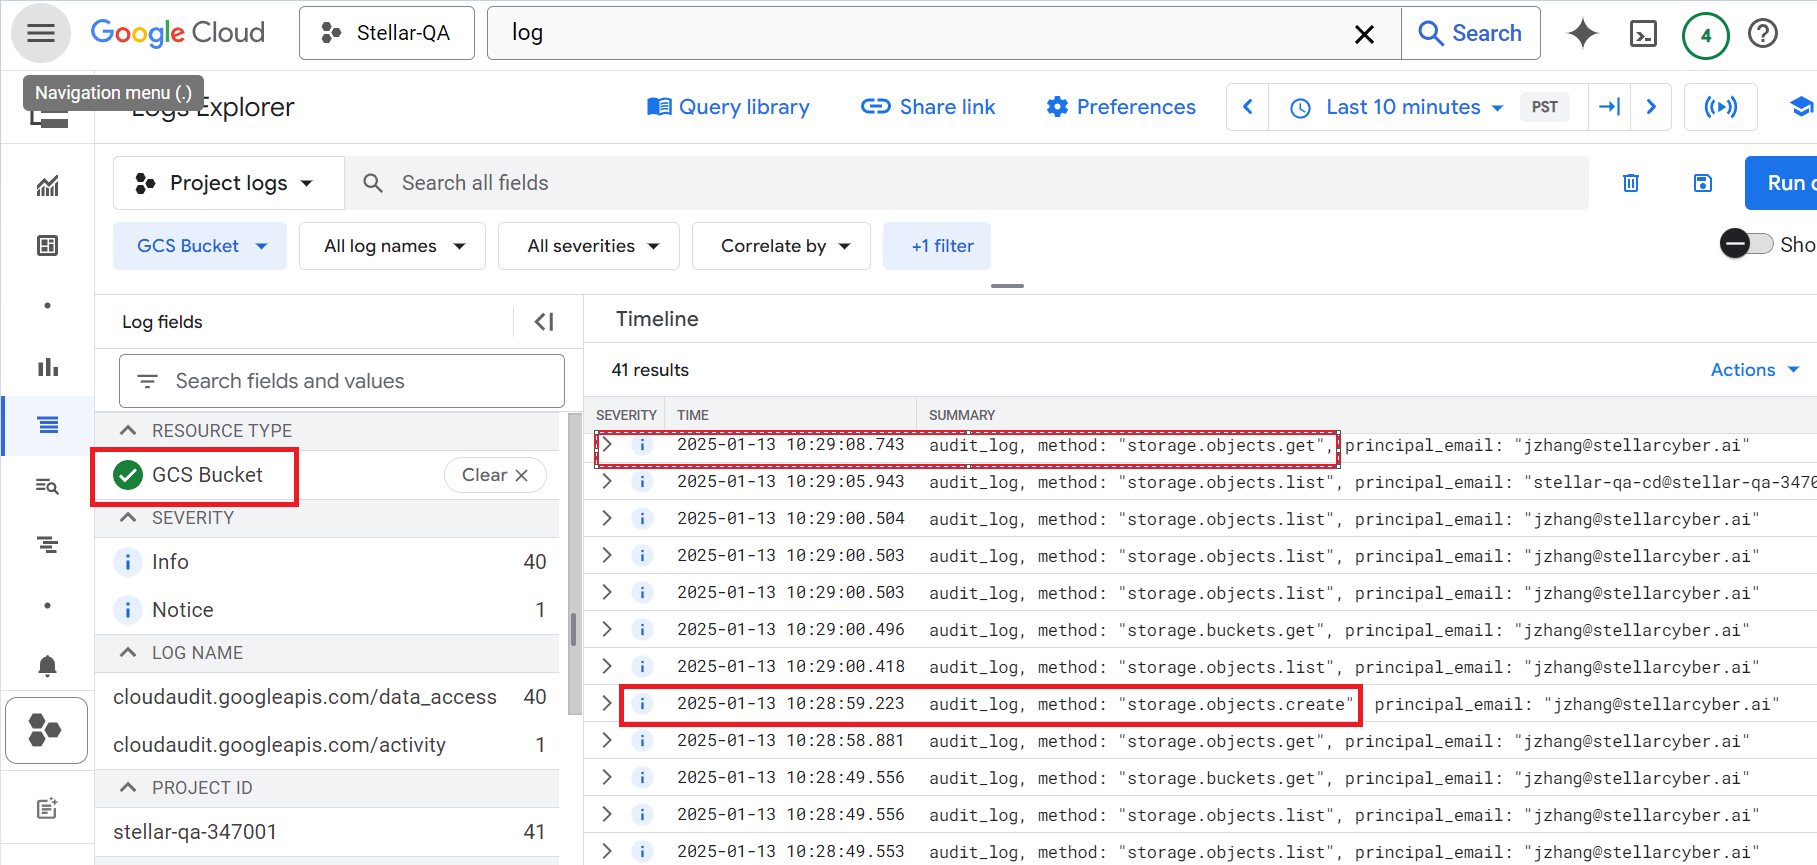Click the Share link button
This screenshot has height=865, width=1817.
tap(928, 107)
